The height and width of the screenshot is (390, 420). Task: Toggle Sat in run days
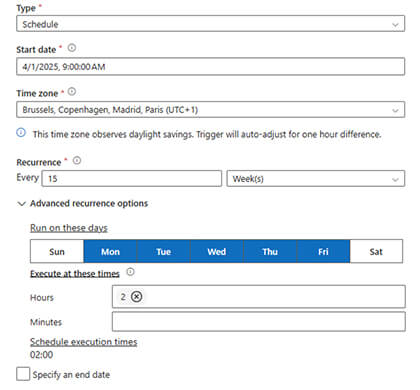(x=376, y=252)
